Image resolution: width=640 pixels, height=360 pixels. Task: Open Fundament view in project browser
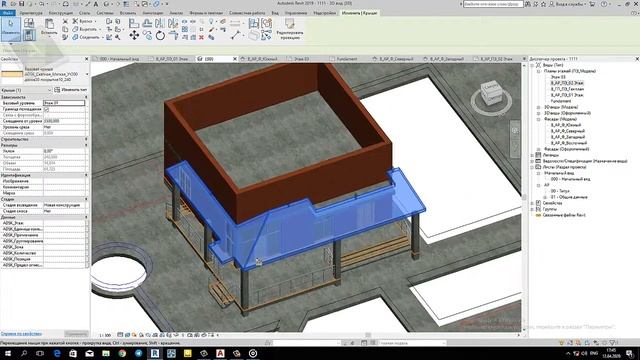point(561,101)
